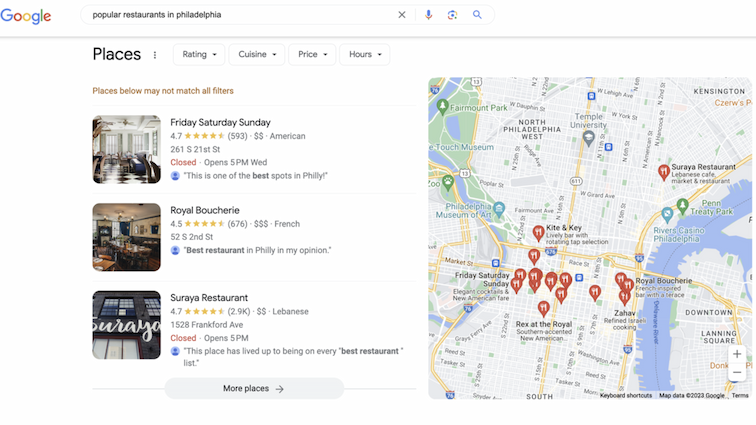Open the Hours filter dropdown
This screenshot has height=425, width=756.
point(364,55)
